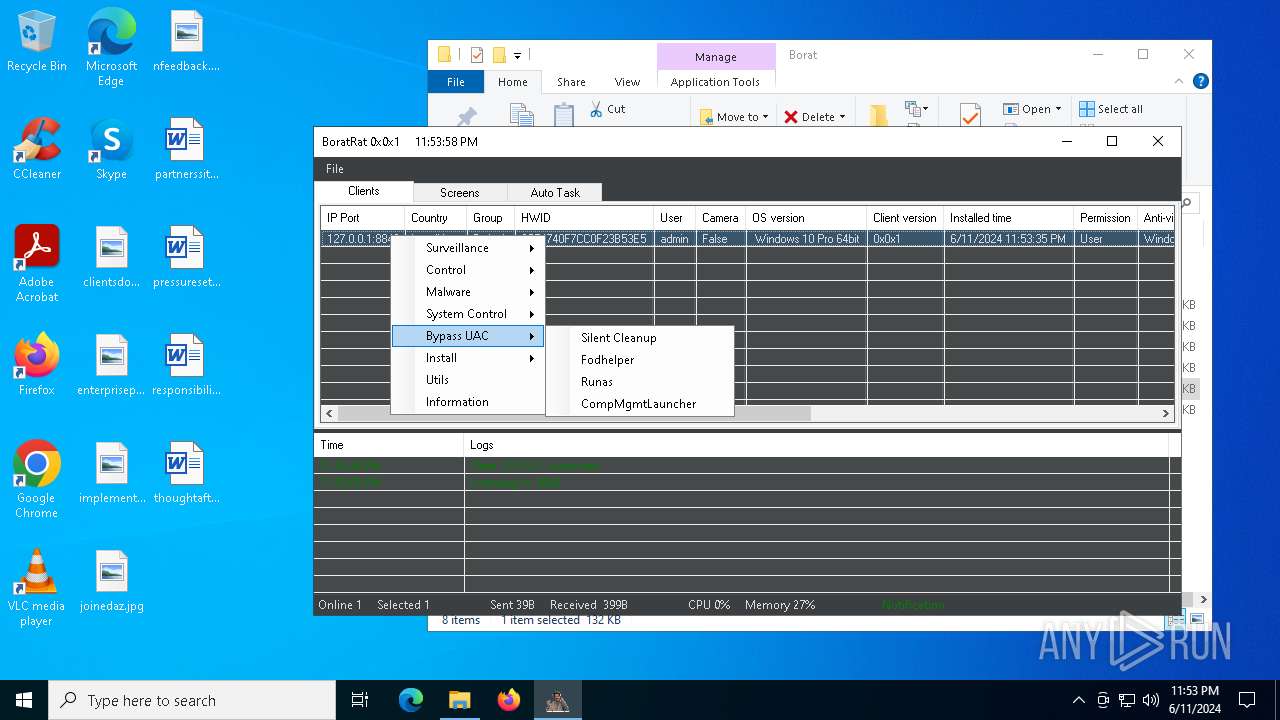Open the CCleaner desktop shortcut
Image resolution: width=1280 pixels, height=720 pixels.
tap(37, 150)
